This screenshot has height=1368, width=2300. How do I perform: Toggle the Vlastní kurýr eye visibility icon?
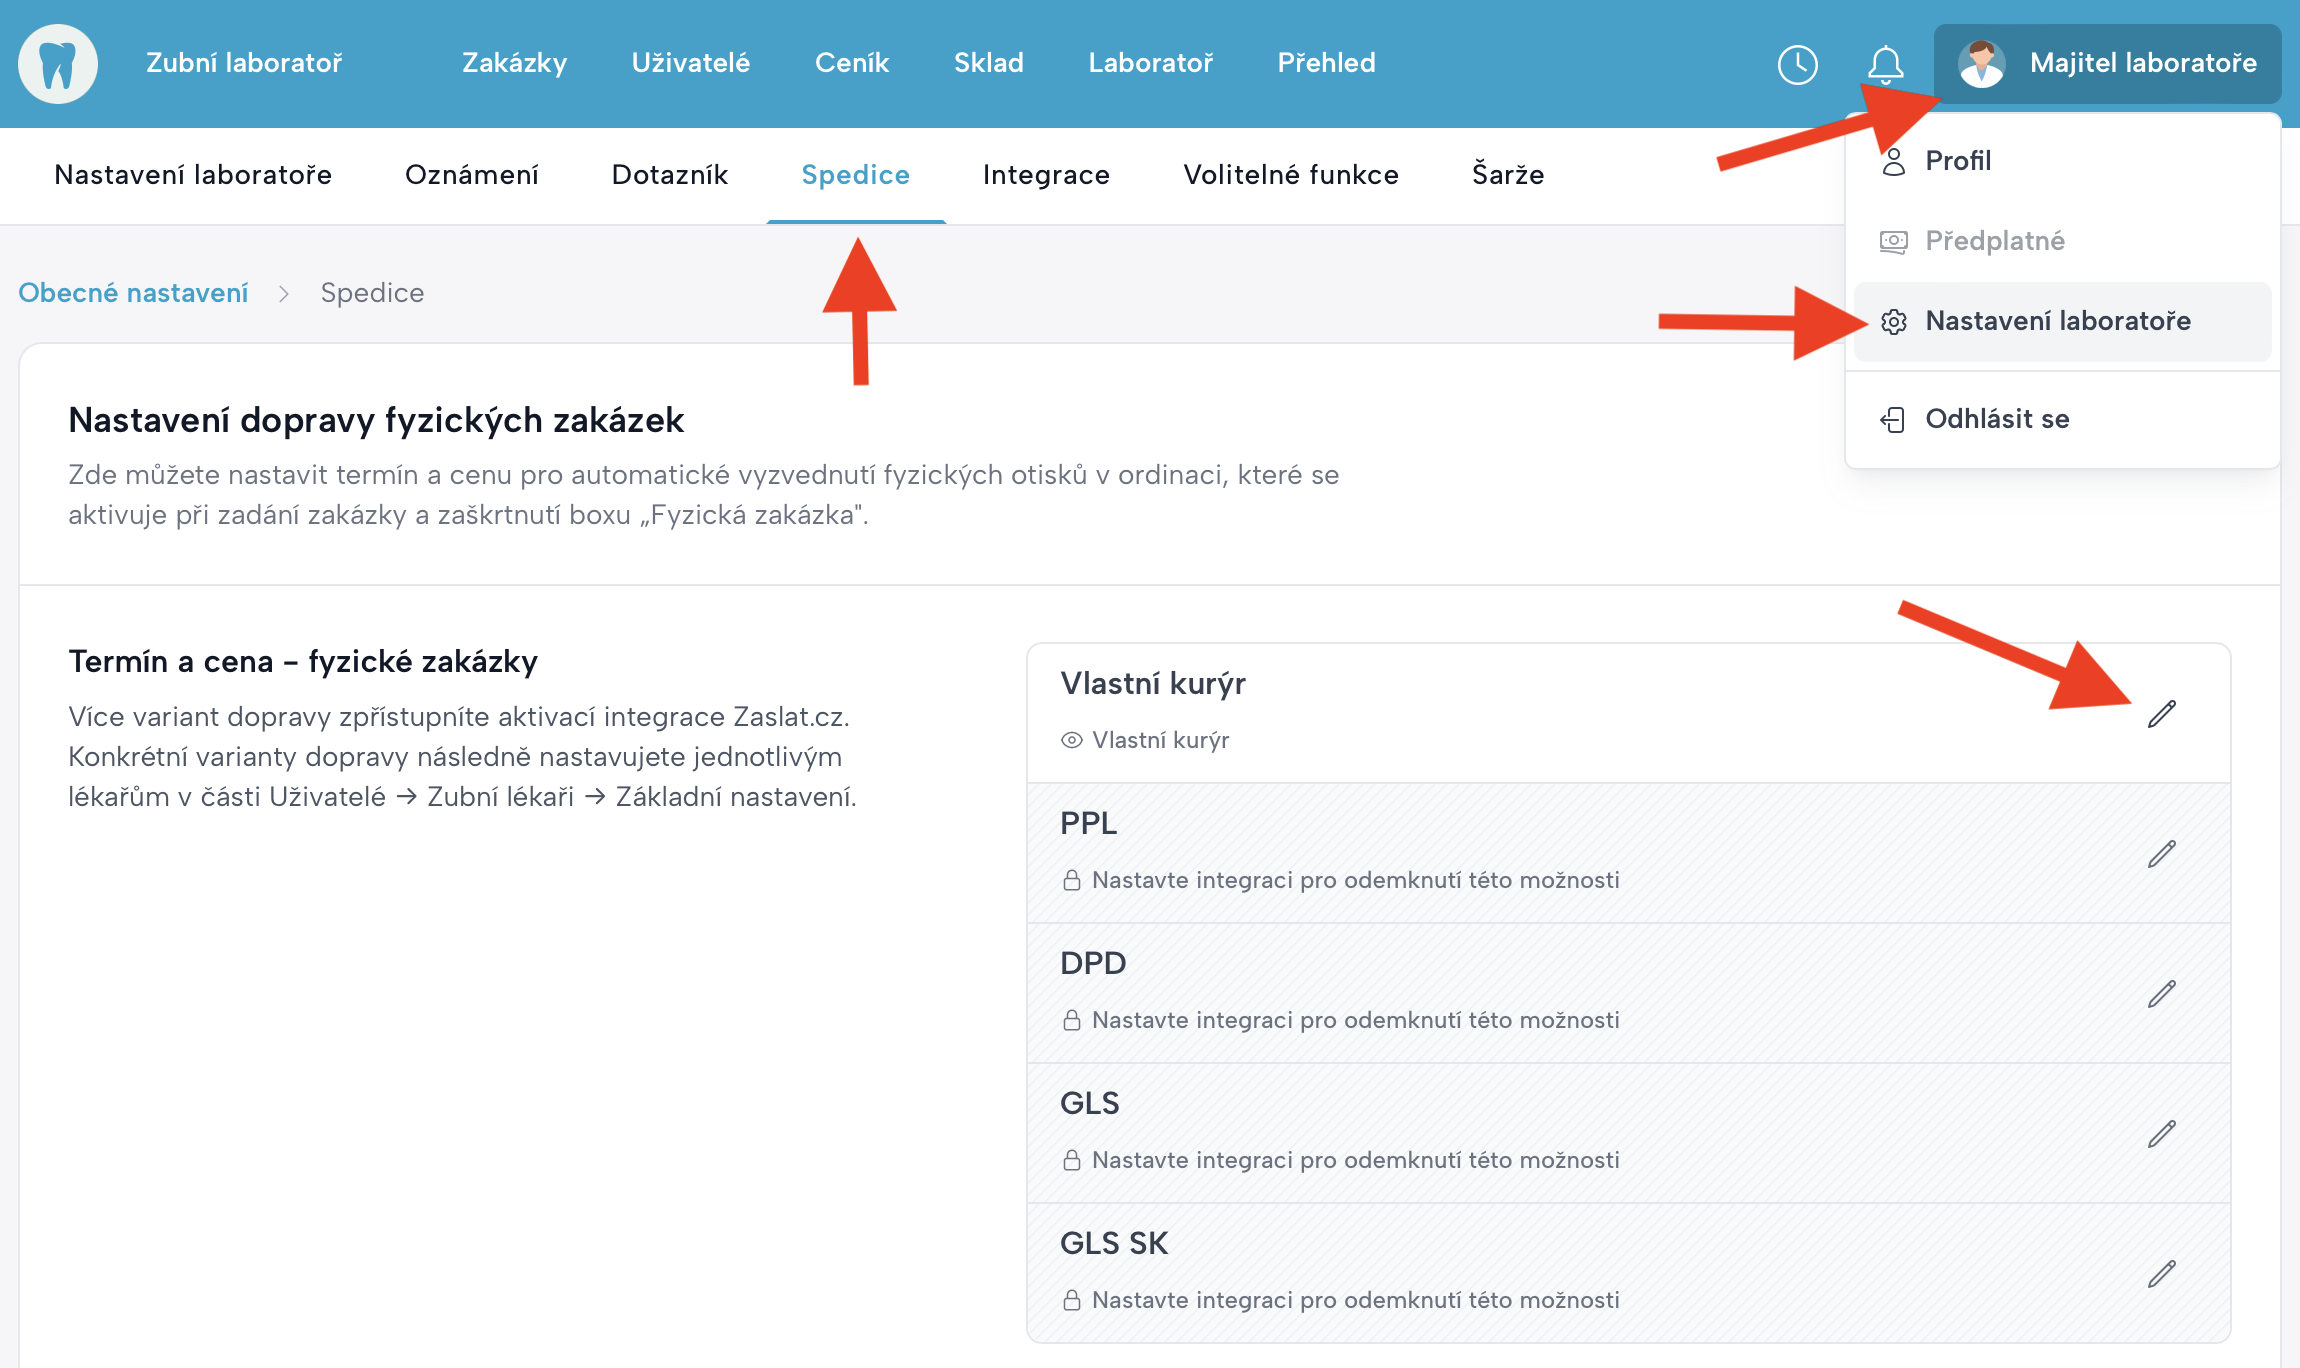(1071, 741)
